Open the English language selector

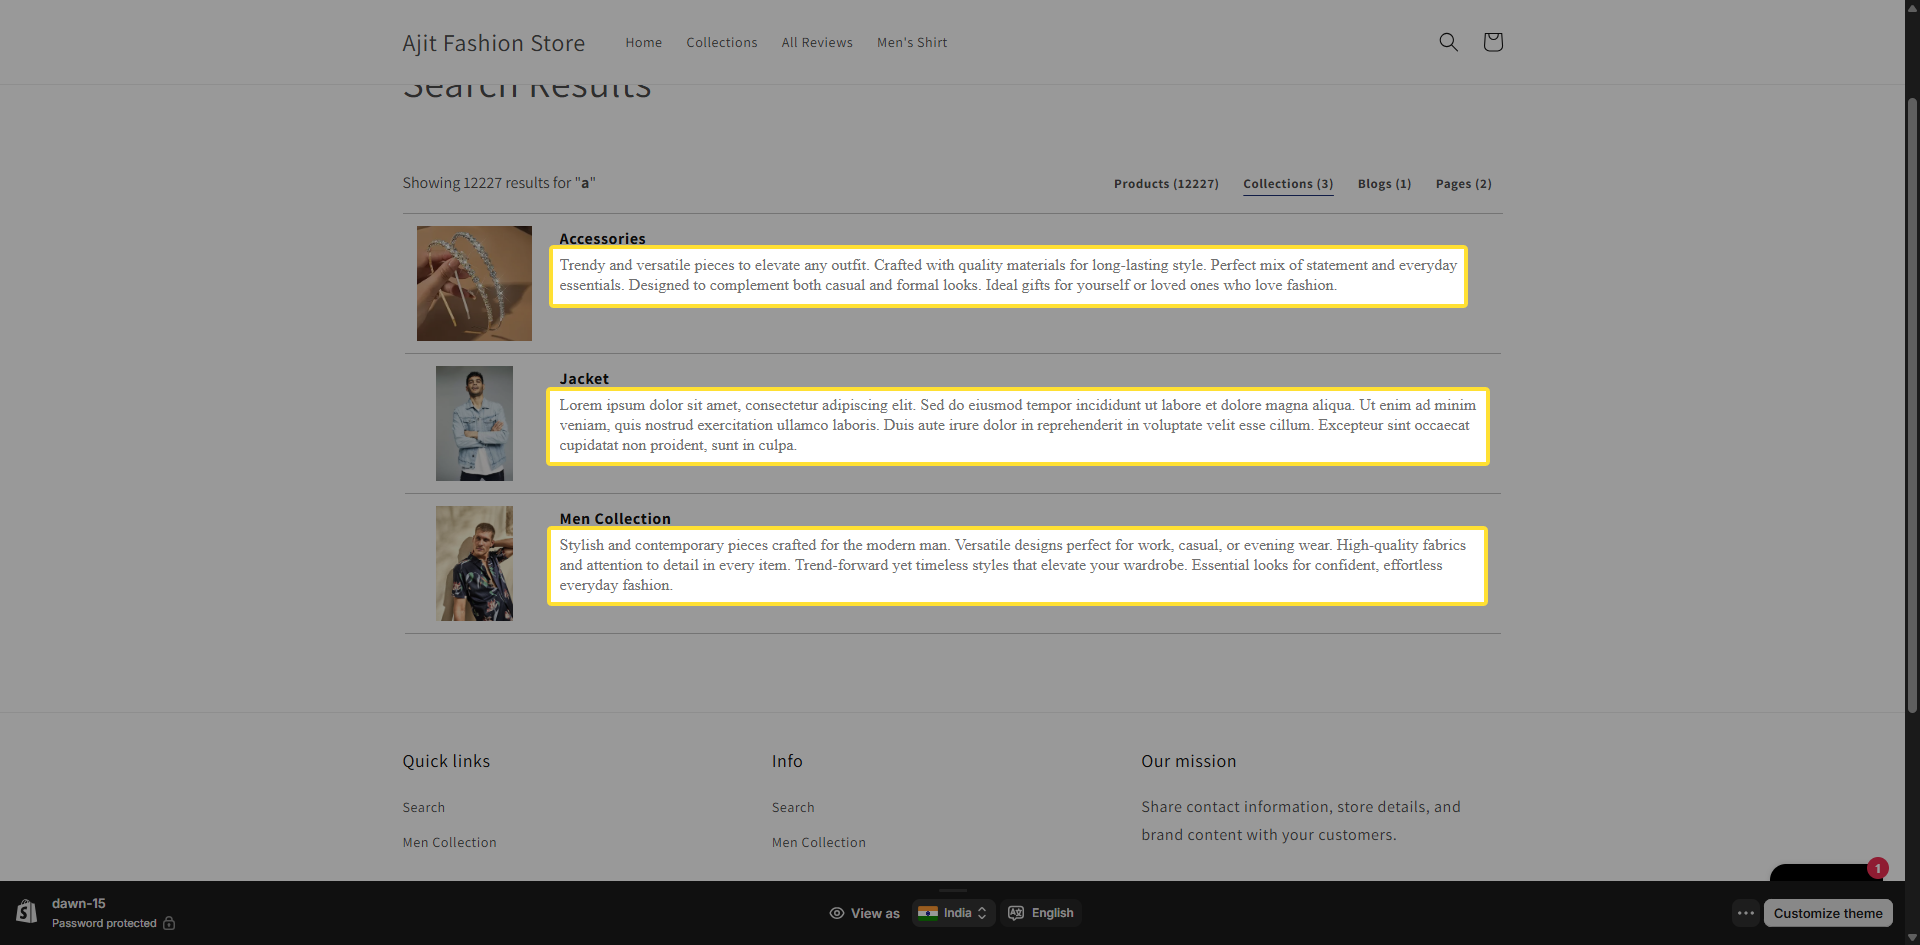tap(1041, 913)
